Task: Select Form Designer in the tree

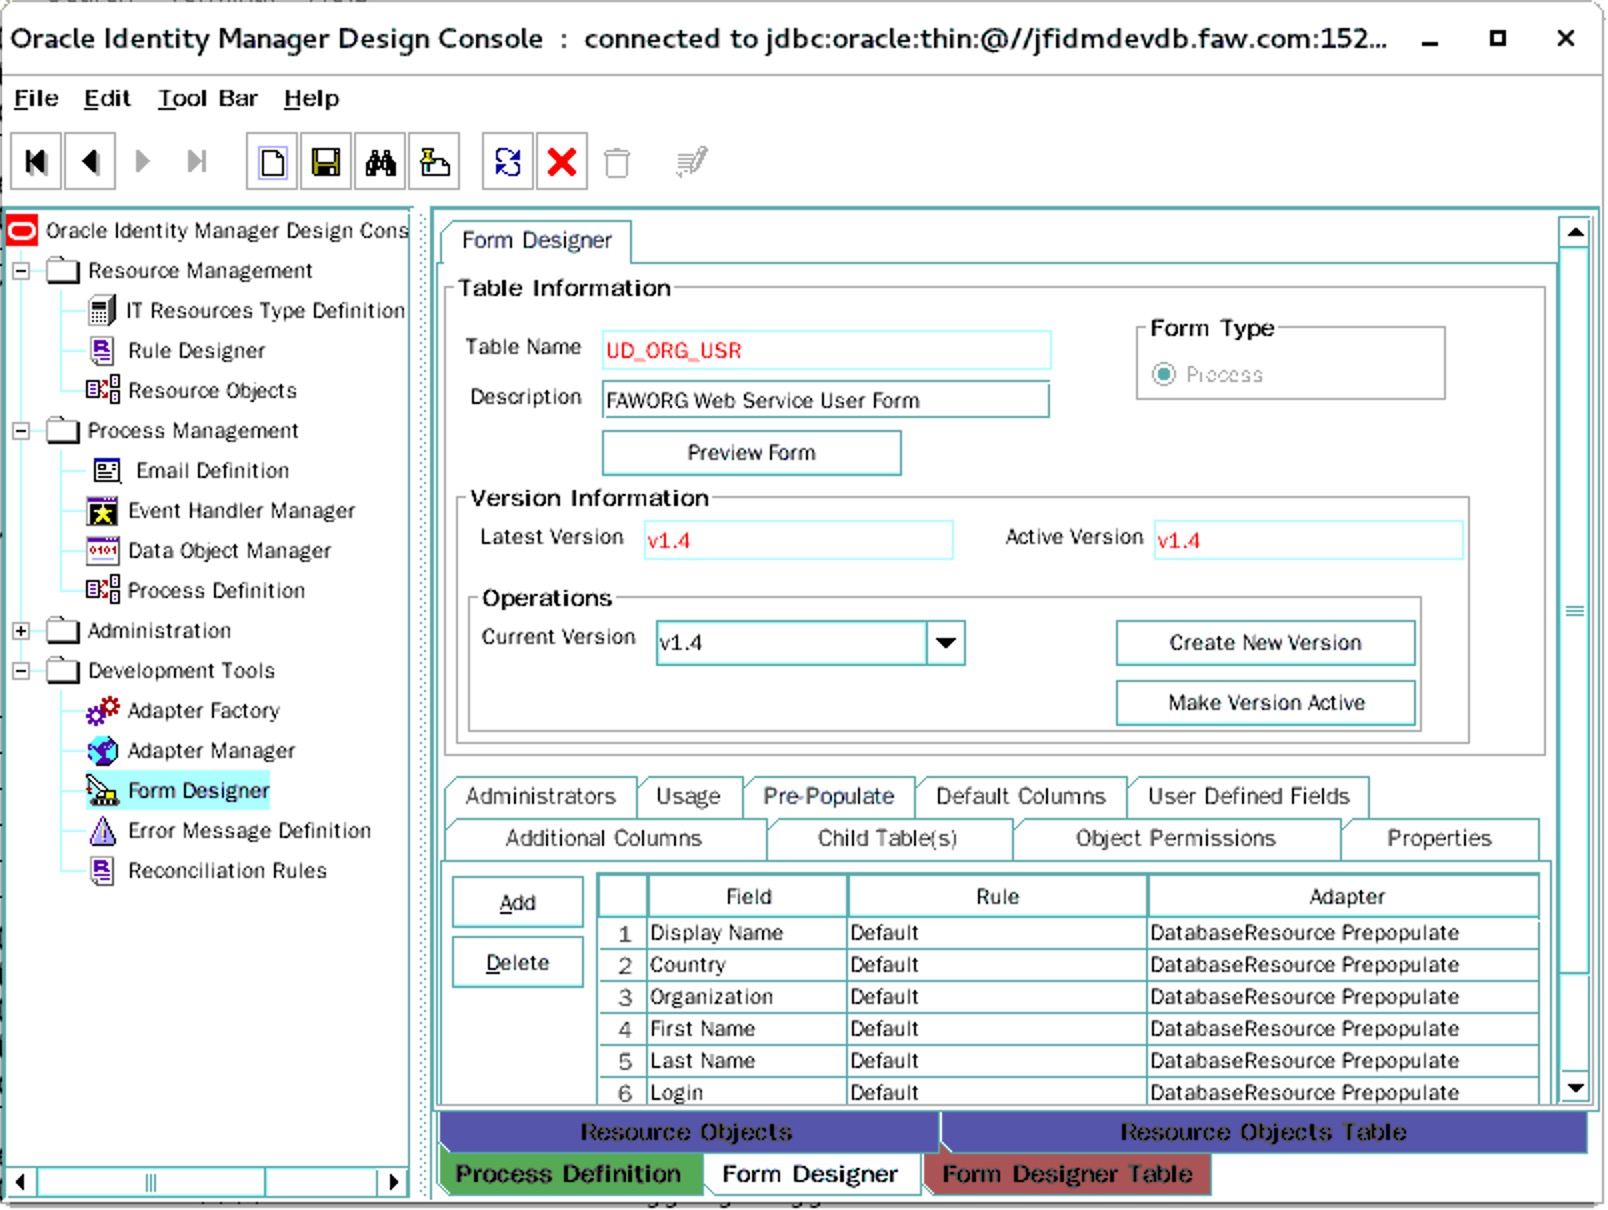Action: click(x=198, y=791)
